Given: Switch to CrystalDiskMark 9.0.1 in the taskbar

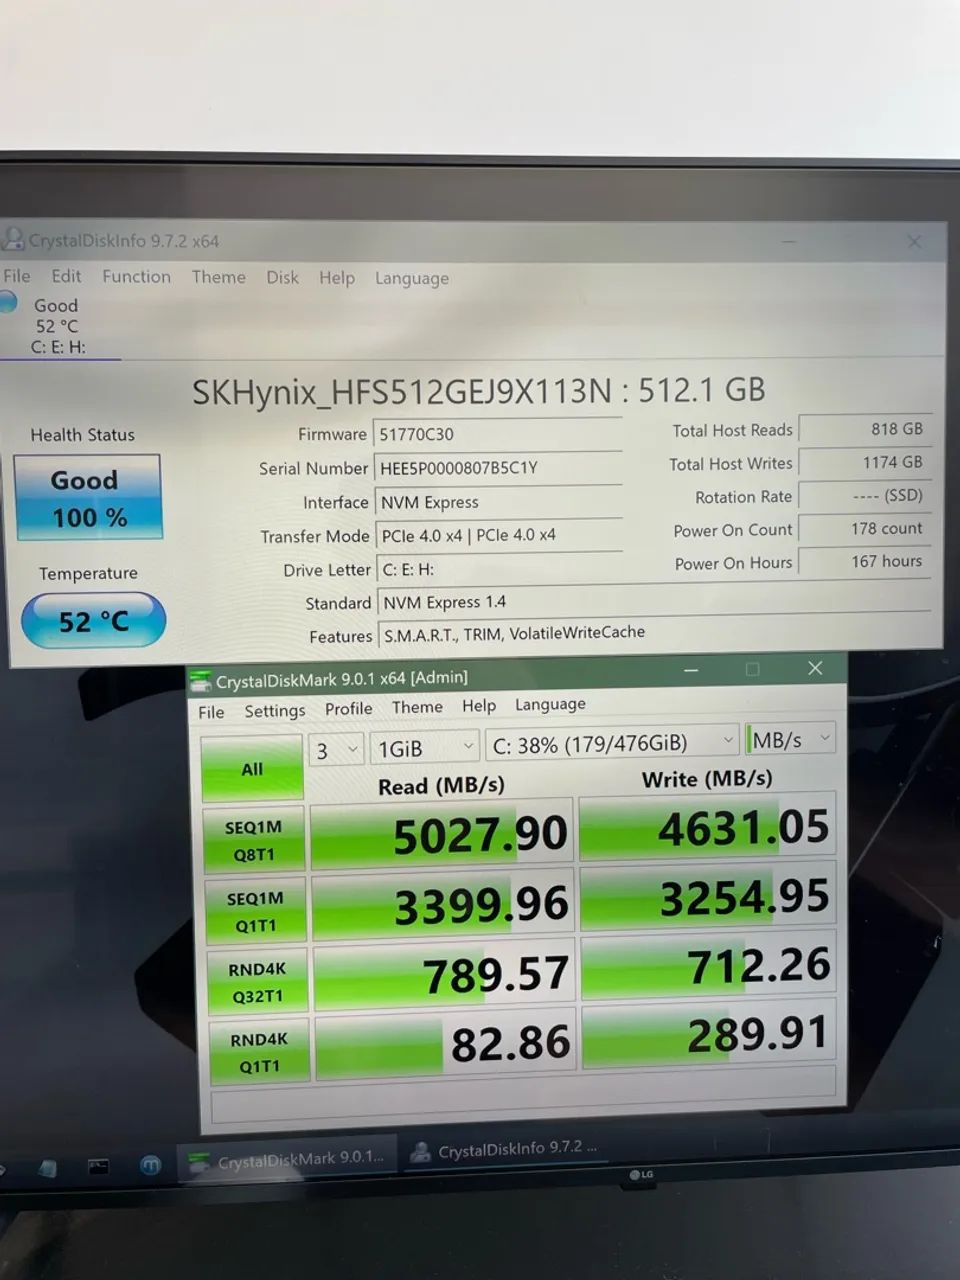Looking at the screenshot, I should coord(289,1159).
